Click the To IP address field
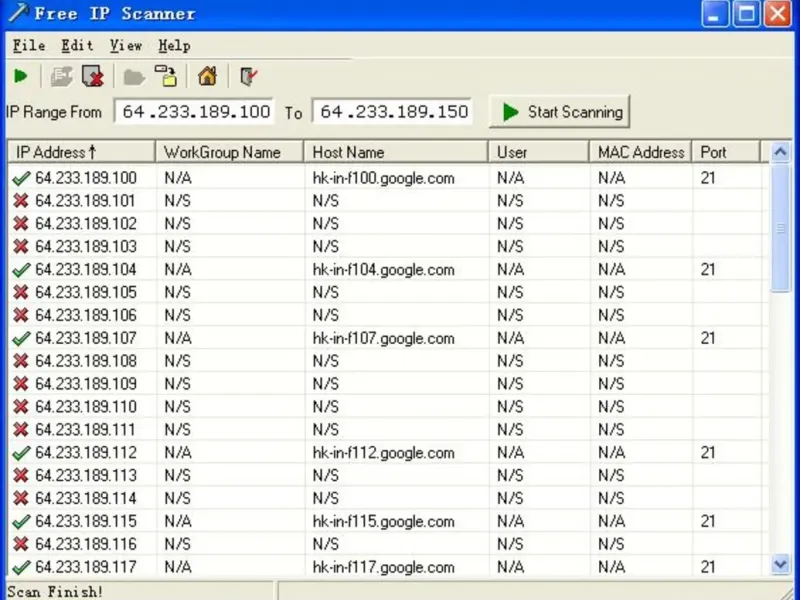 392,112
